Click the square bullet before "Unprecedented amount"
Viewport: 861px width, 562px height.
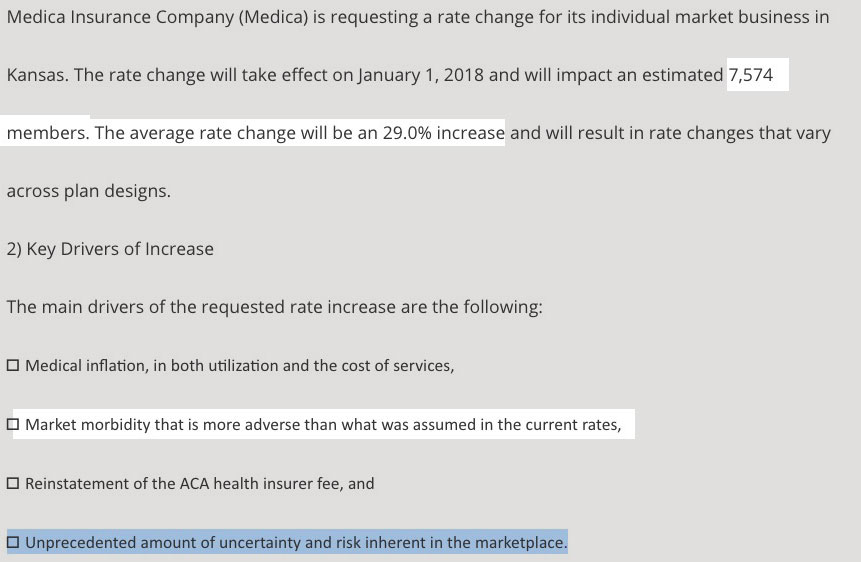pos(12,543)
